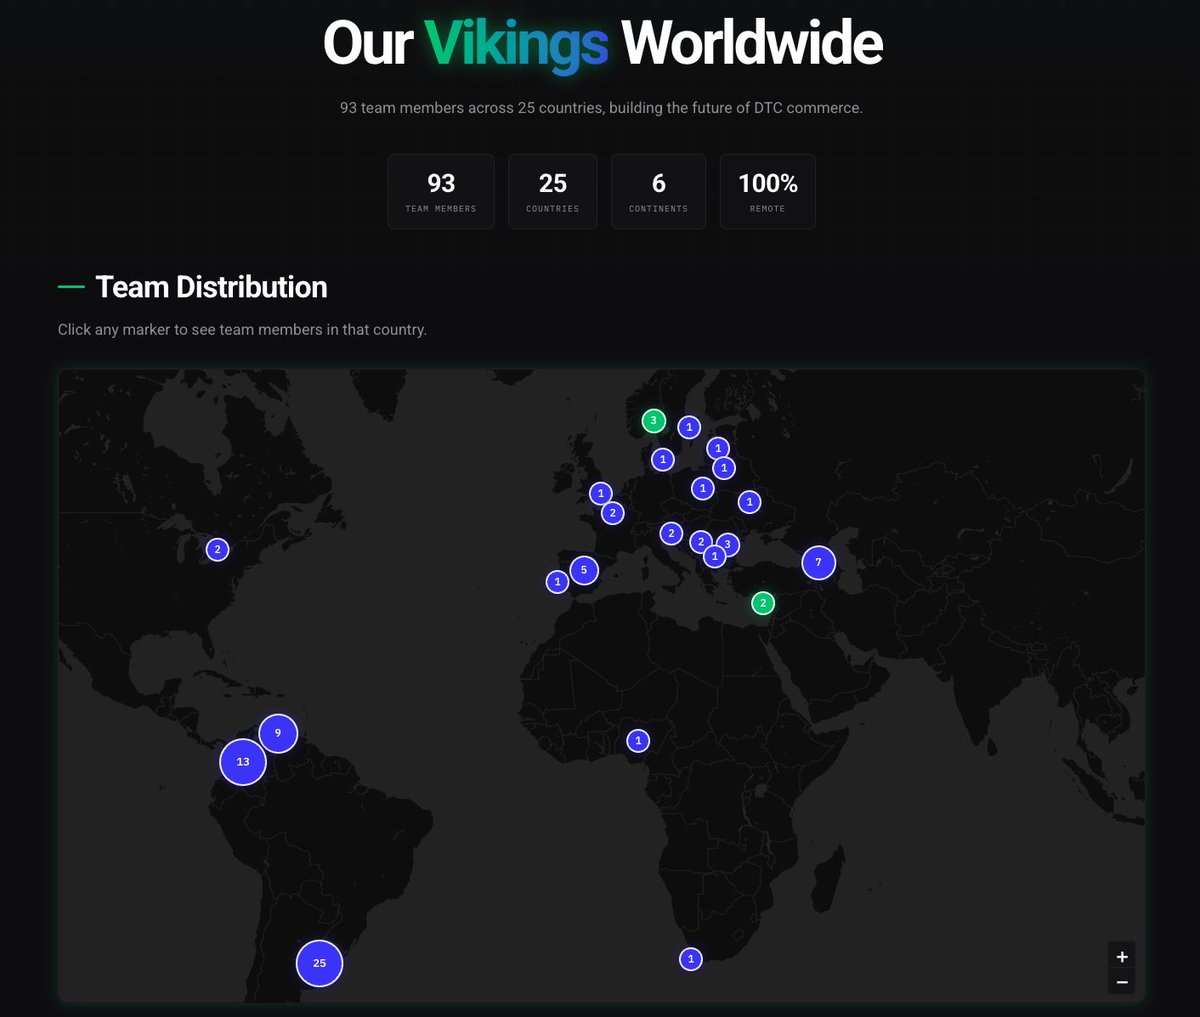1200x1017 pixels.
Task: Zoom in the map with plus button
Action: point(1122,957)
